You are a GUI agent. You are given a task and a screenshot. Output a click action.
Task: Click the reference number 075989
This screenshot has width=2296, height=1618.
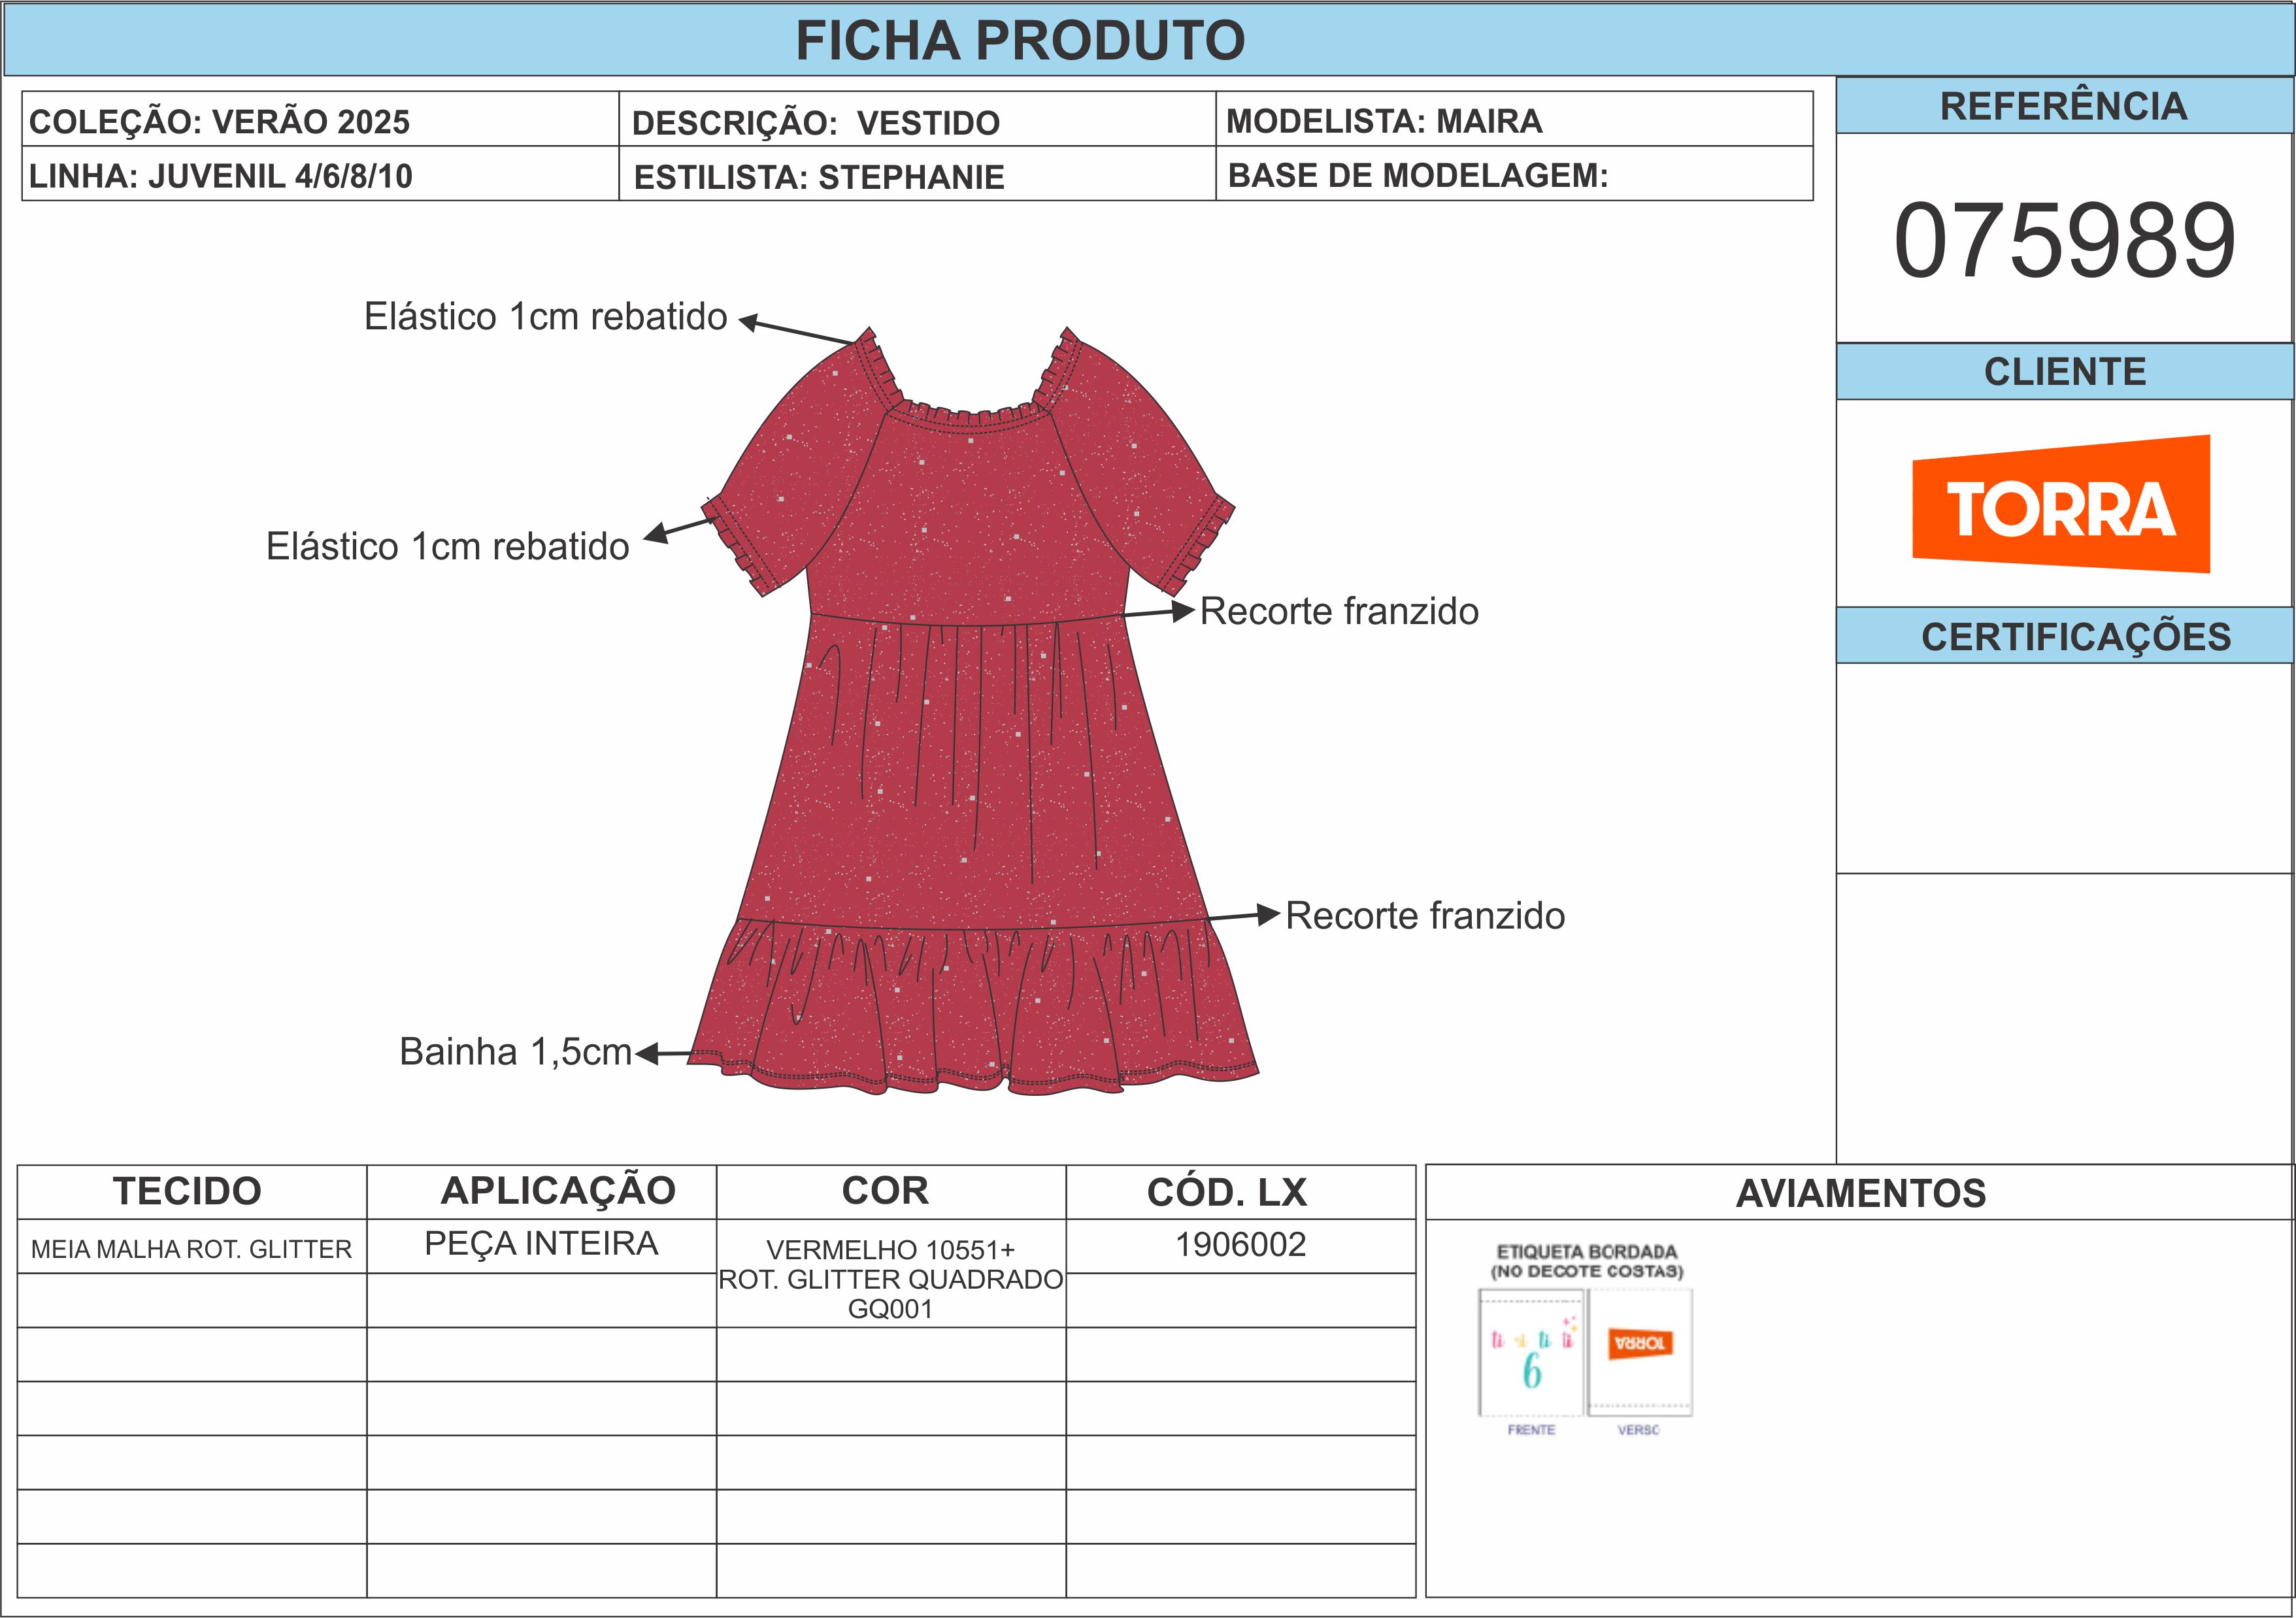tap(2064, 241)
